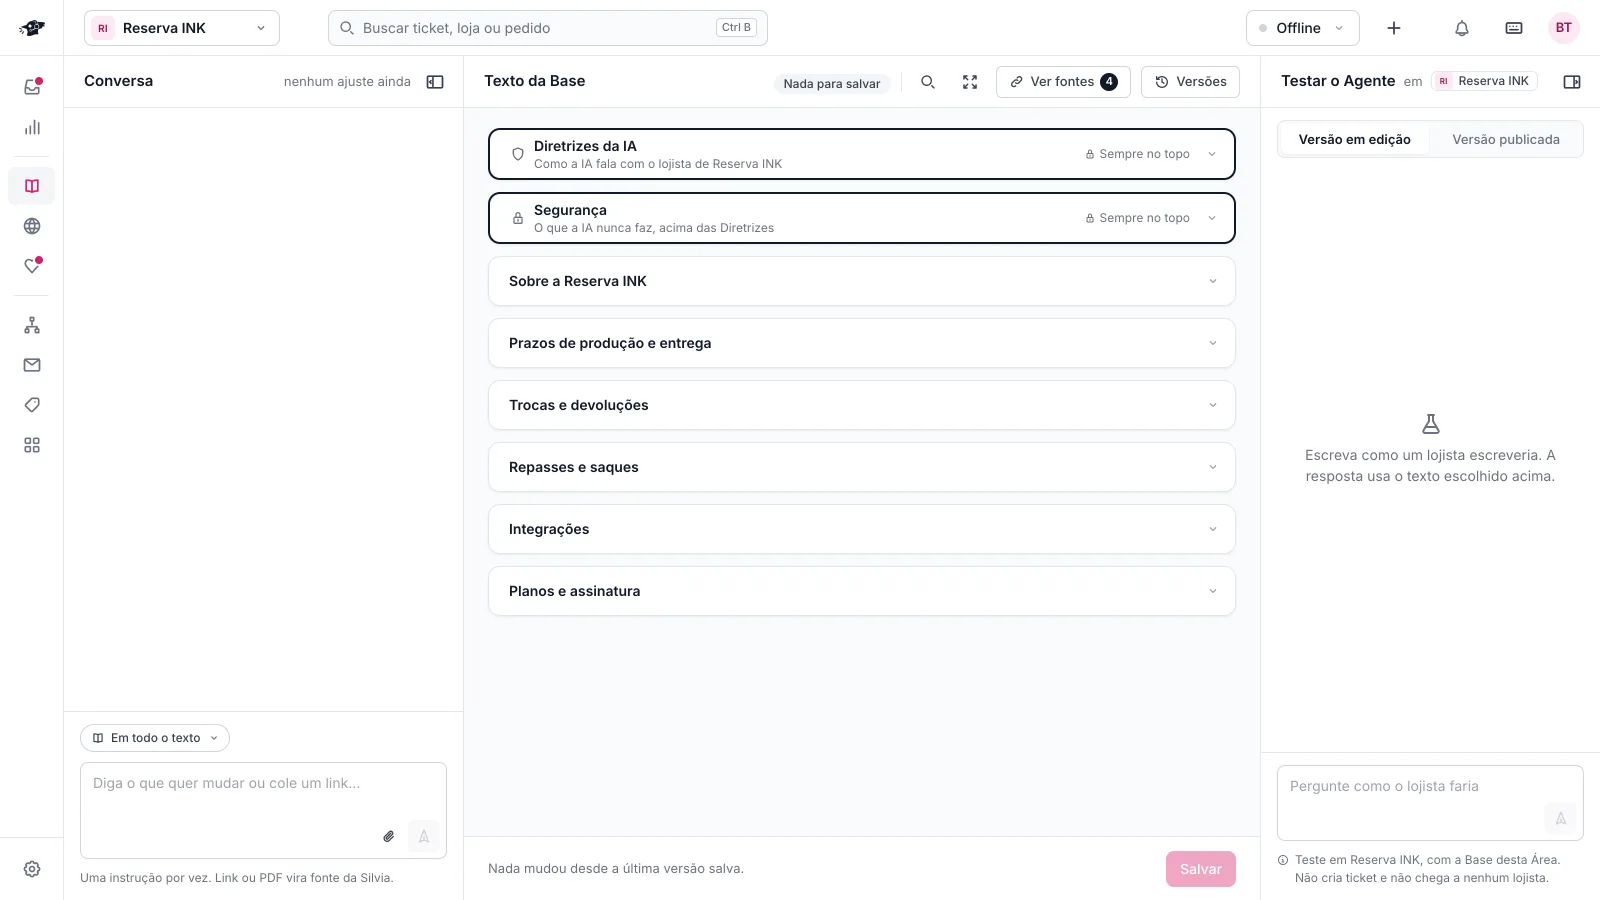Open the inbox icon in left sidebar
The width and height of the screenshot is (1600, 900).
[x=32, y=87]
